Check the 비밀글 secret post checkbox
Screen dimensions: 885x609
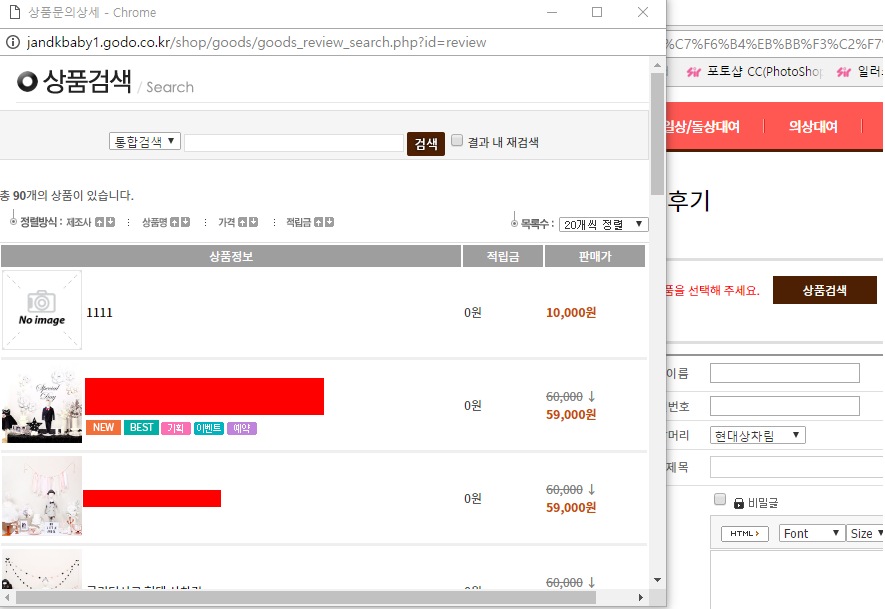point(719,500)
